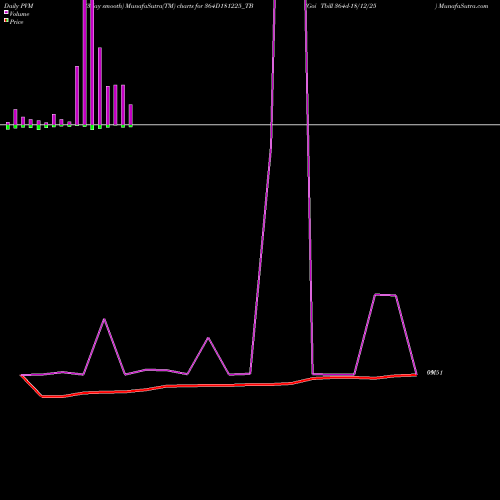Screen dimensions: 500x500
Task: Click the 'Volume' legend label
Action: coord(19,14)
